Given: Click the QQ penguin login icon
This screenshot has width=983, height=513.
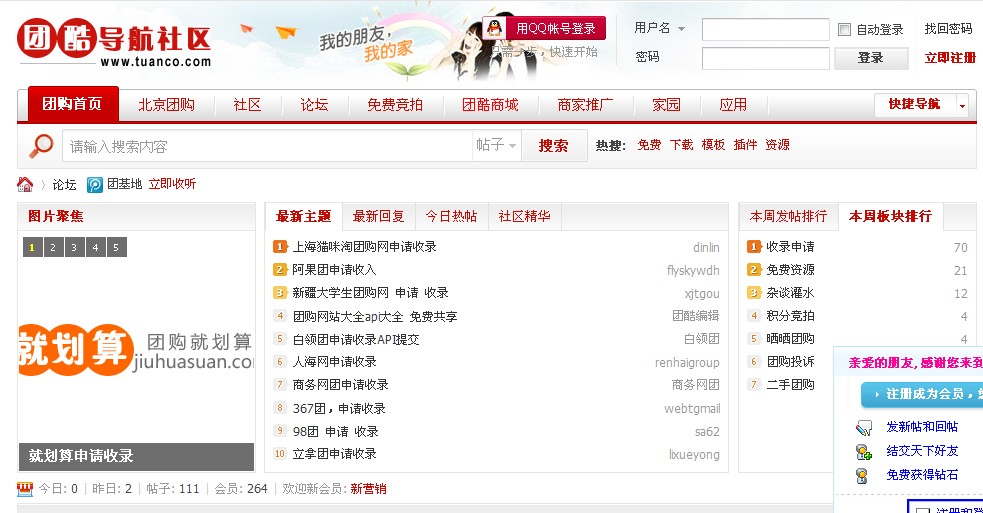Looking at the screenshot, I should (495, 28).
